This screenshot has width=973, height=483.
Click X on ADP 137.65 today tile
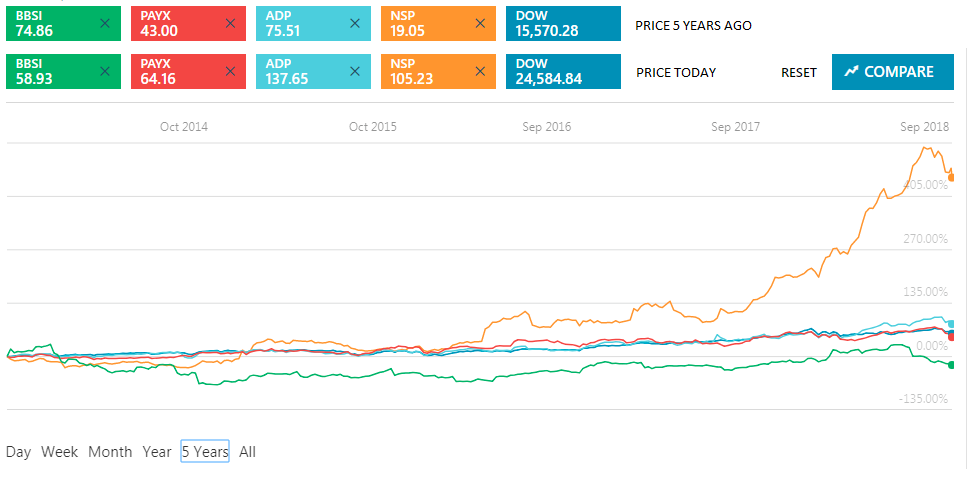coord(355,71)
